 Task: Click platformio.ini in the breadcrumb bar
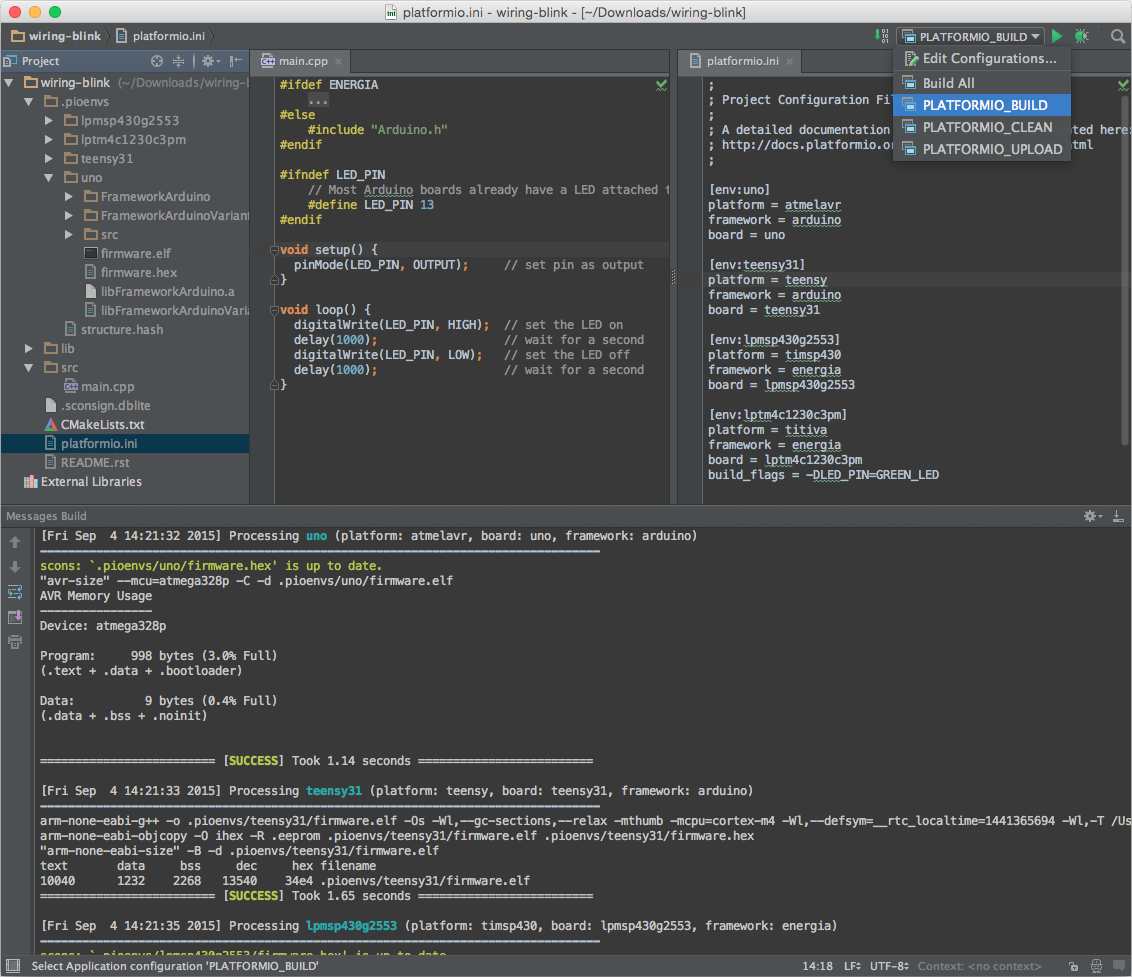tap(160, 36)
